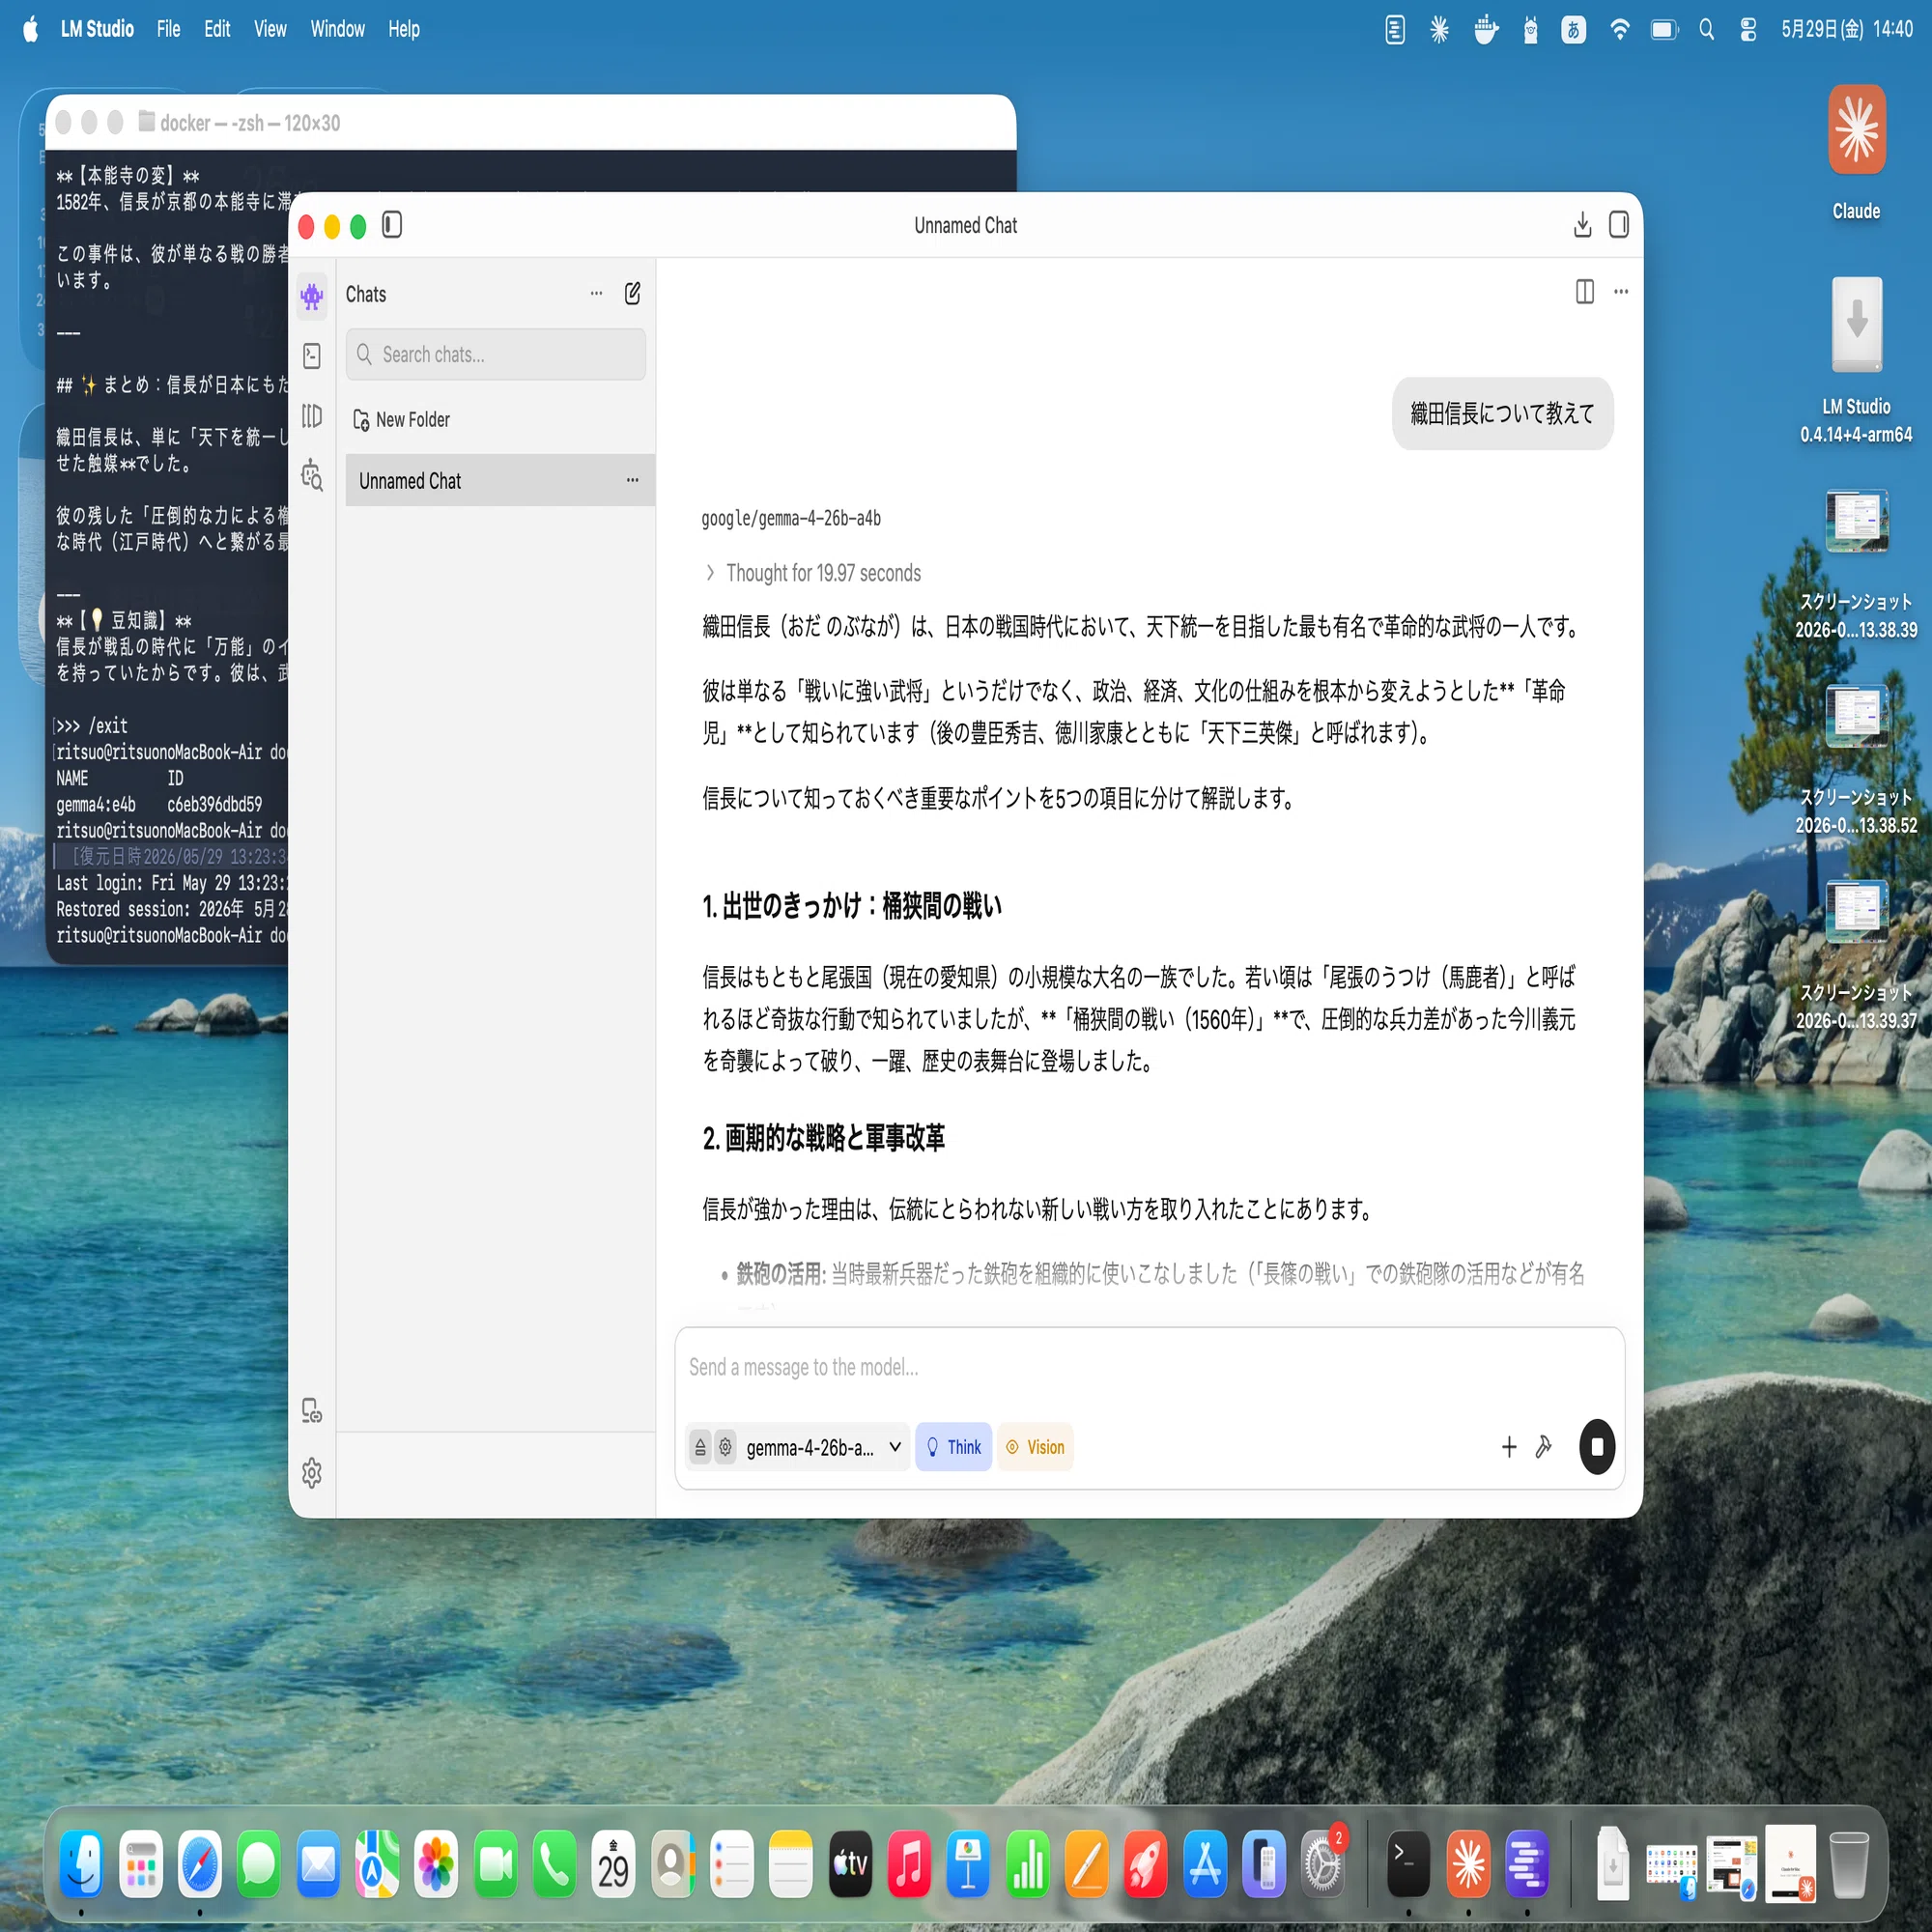Click the downloads icon in the title bar
The image size is (1932, 1932).
(x=1582, y=225)
